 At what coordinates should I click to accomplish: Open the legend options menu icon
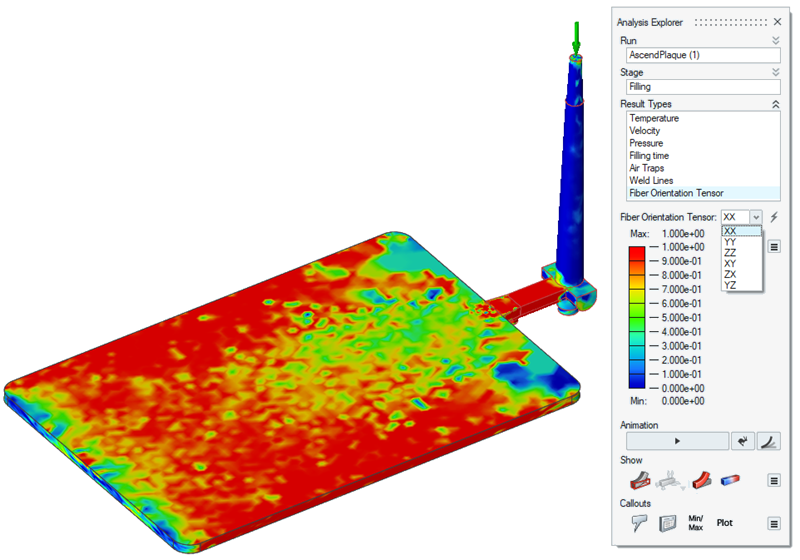click(773, 245)
